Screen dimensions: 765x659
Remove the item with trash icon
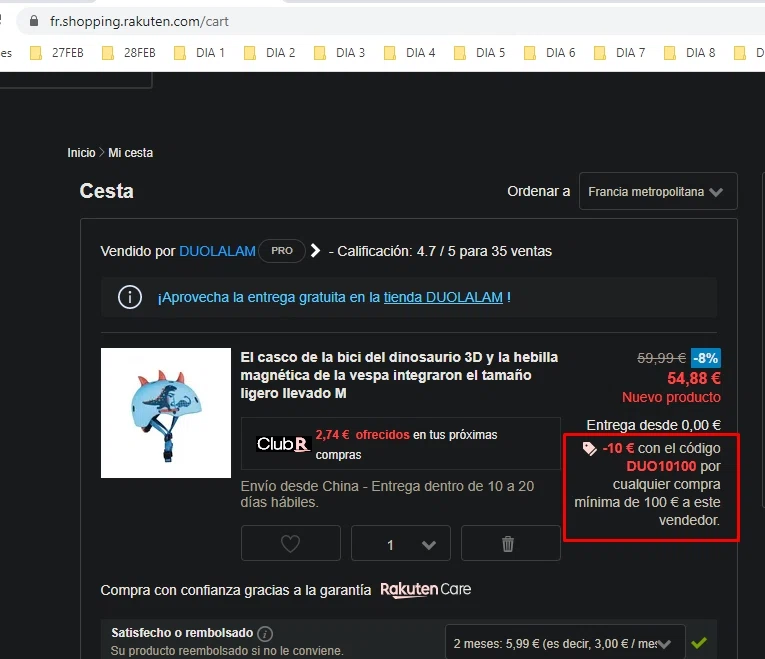pyautogui.click(x=510, y=543)
